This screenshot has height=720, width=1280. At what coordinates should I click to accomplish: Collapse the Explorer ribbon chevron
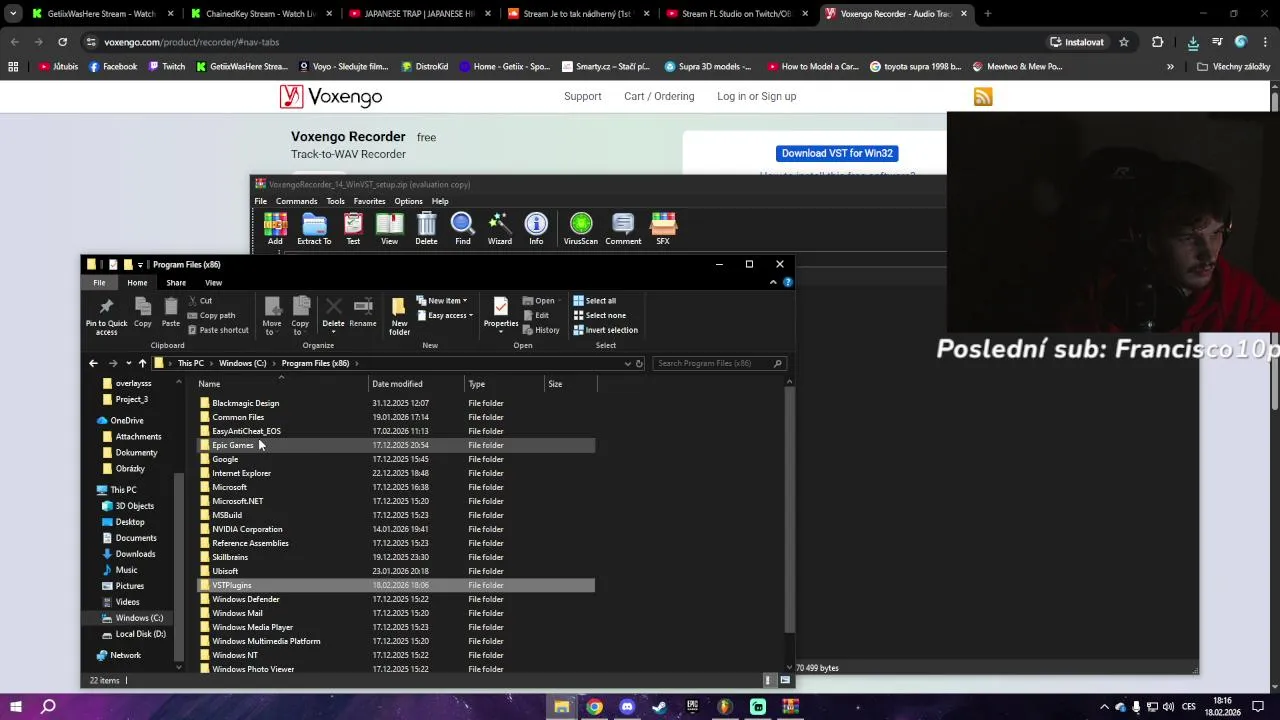tap(773, 282)
